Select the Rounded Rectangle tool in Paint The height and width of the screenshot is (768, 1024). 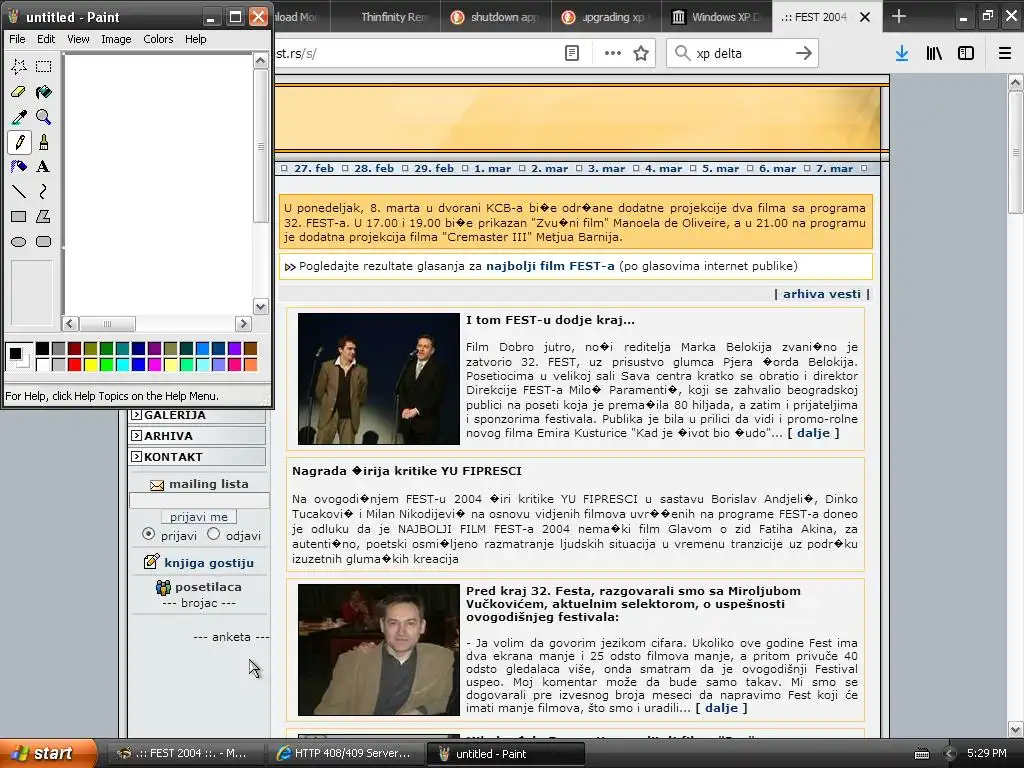pos(44,242)
